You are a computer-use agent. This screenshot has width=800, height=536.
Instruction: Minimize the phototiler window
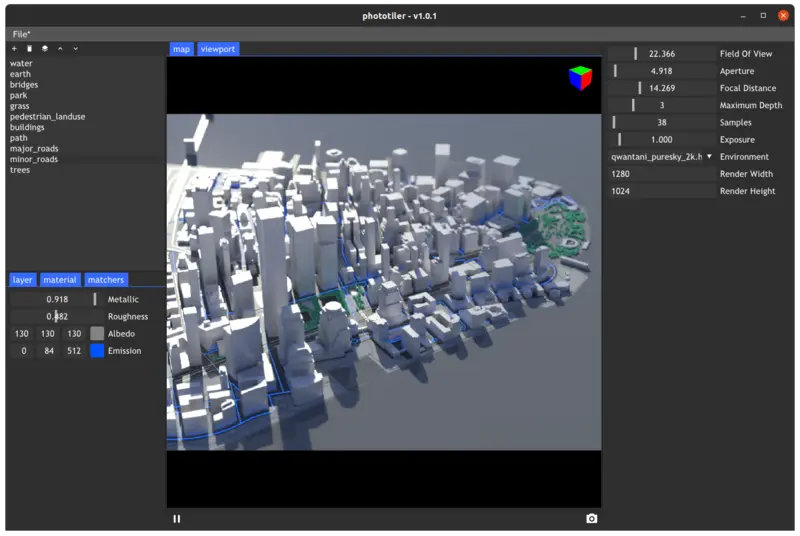(743, 16)
